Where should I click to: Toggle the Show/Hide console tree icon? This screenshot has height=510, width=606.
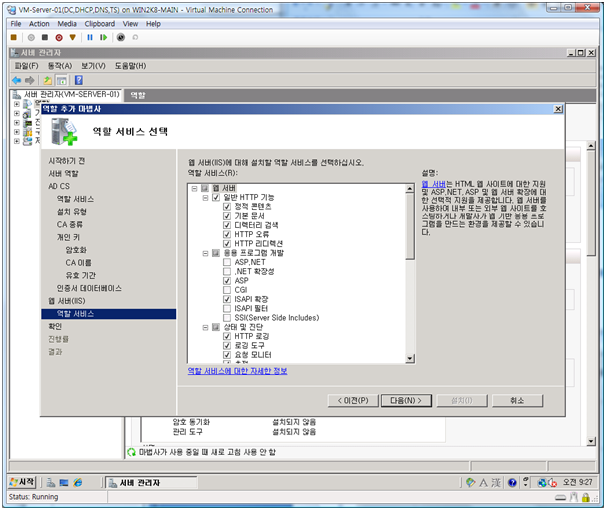point(61,80)
